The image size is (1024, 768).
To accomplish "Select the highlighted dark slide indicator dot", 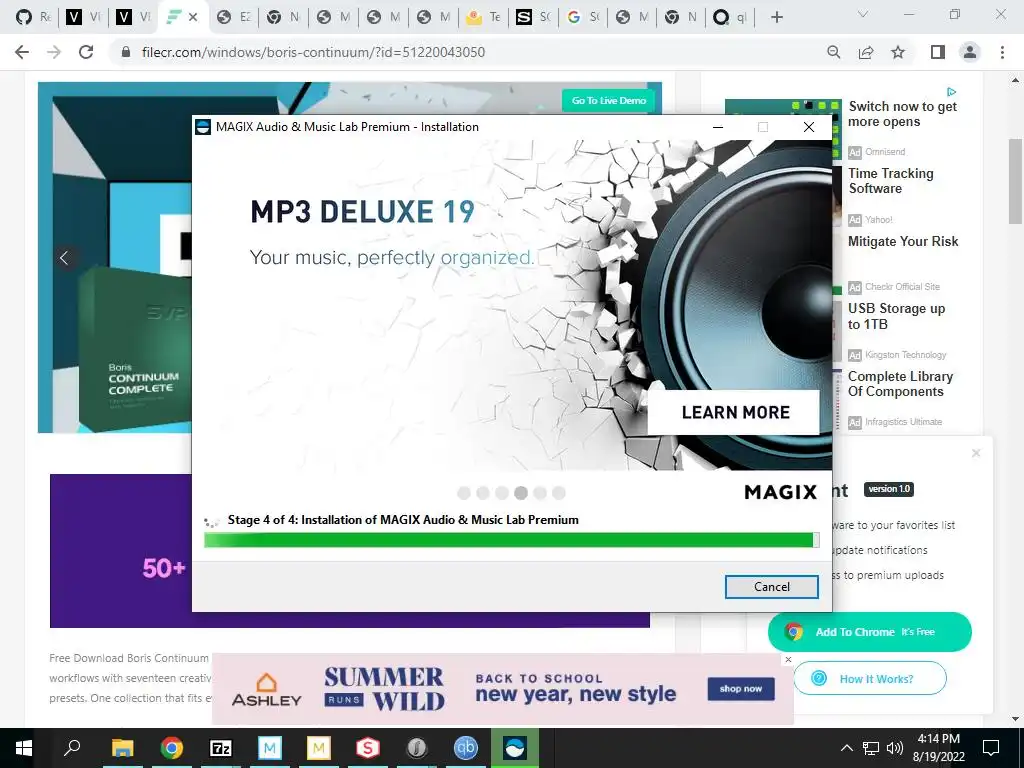I will (520, 493).
